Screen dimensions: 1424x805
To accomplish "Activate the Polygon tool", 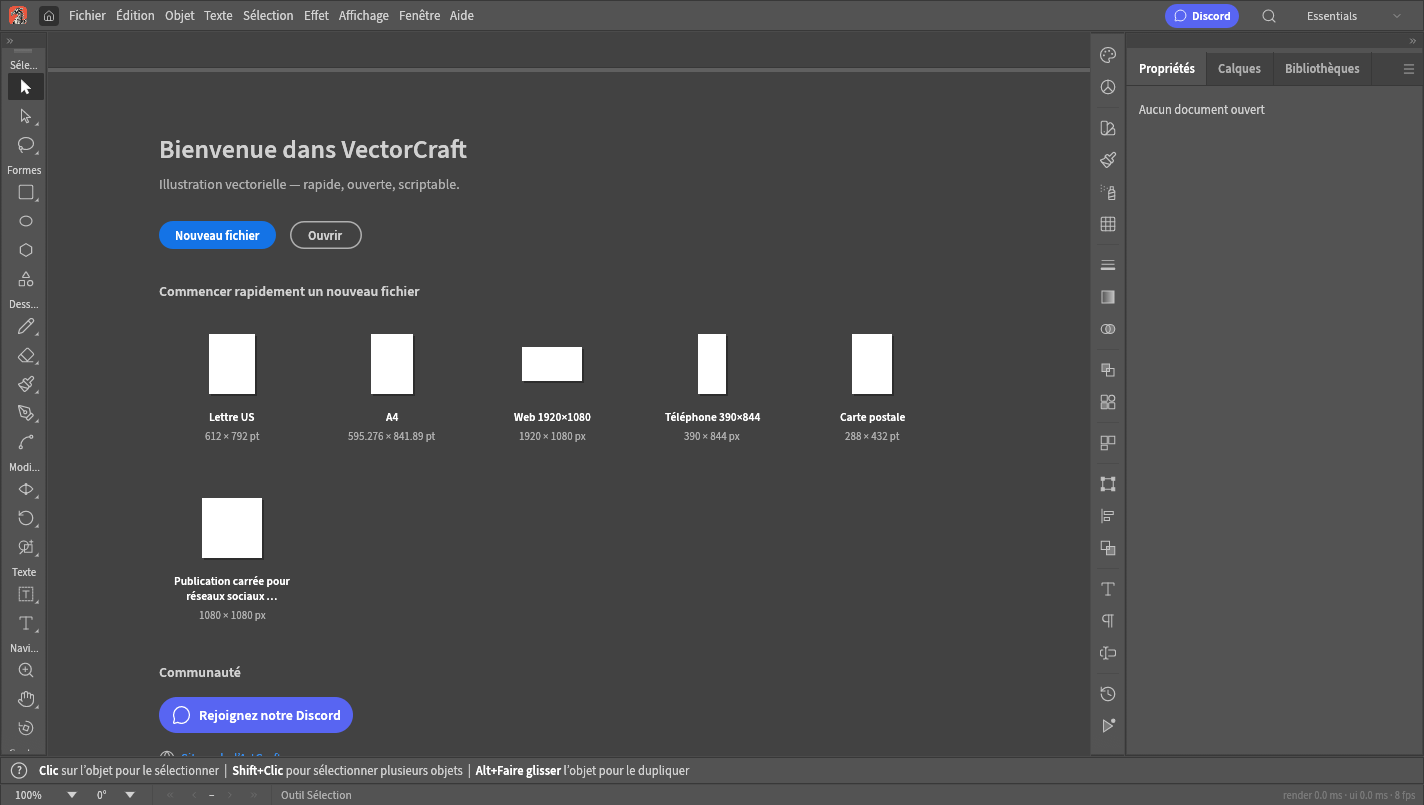I will pyautogui.click(x=26, y=250).
